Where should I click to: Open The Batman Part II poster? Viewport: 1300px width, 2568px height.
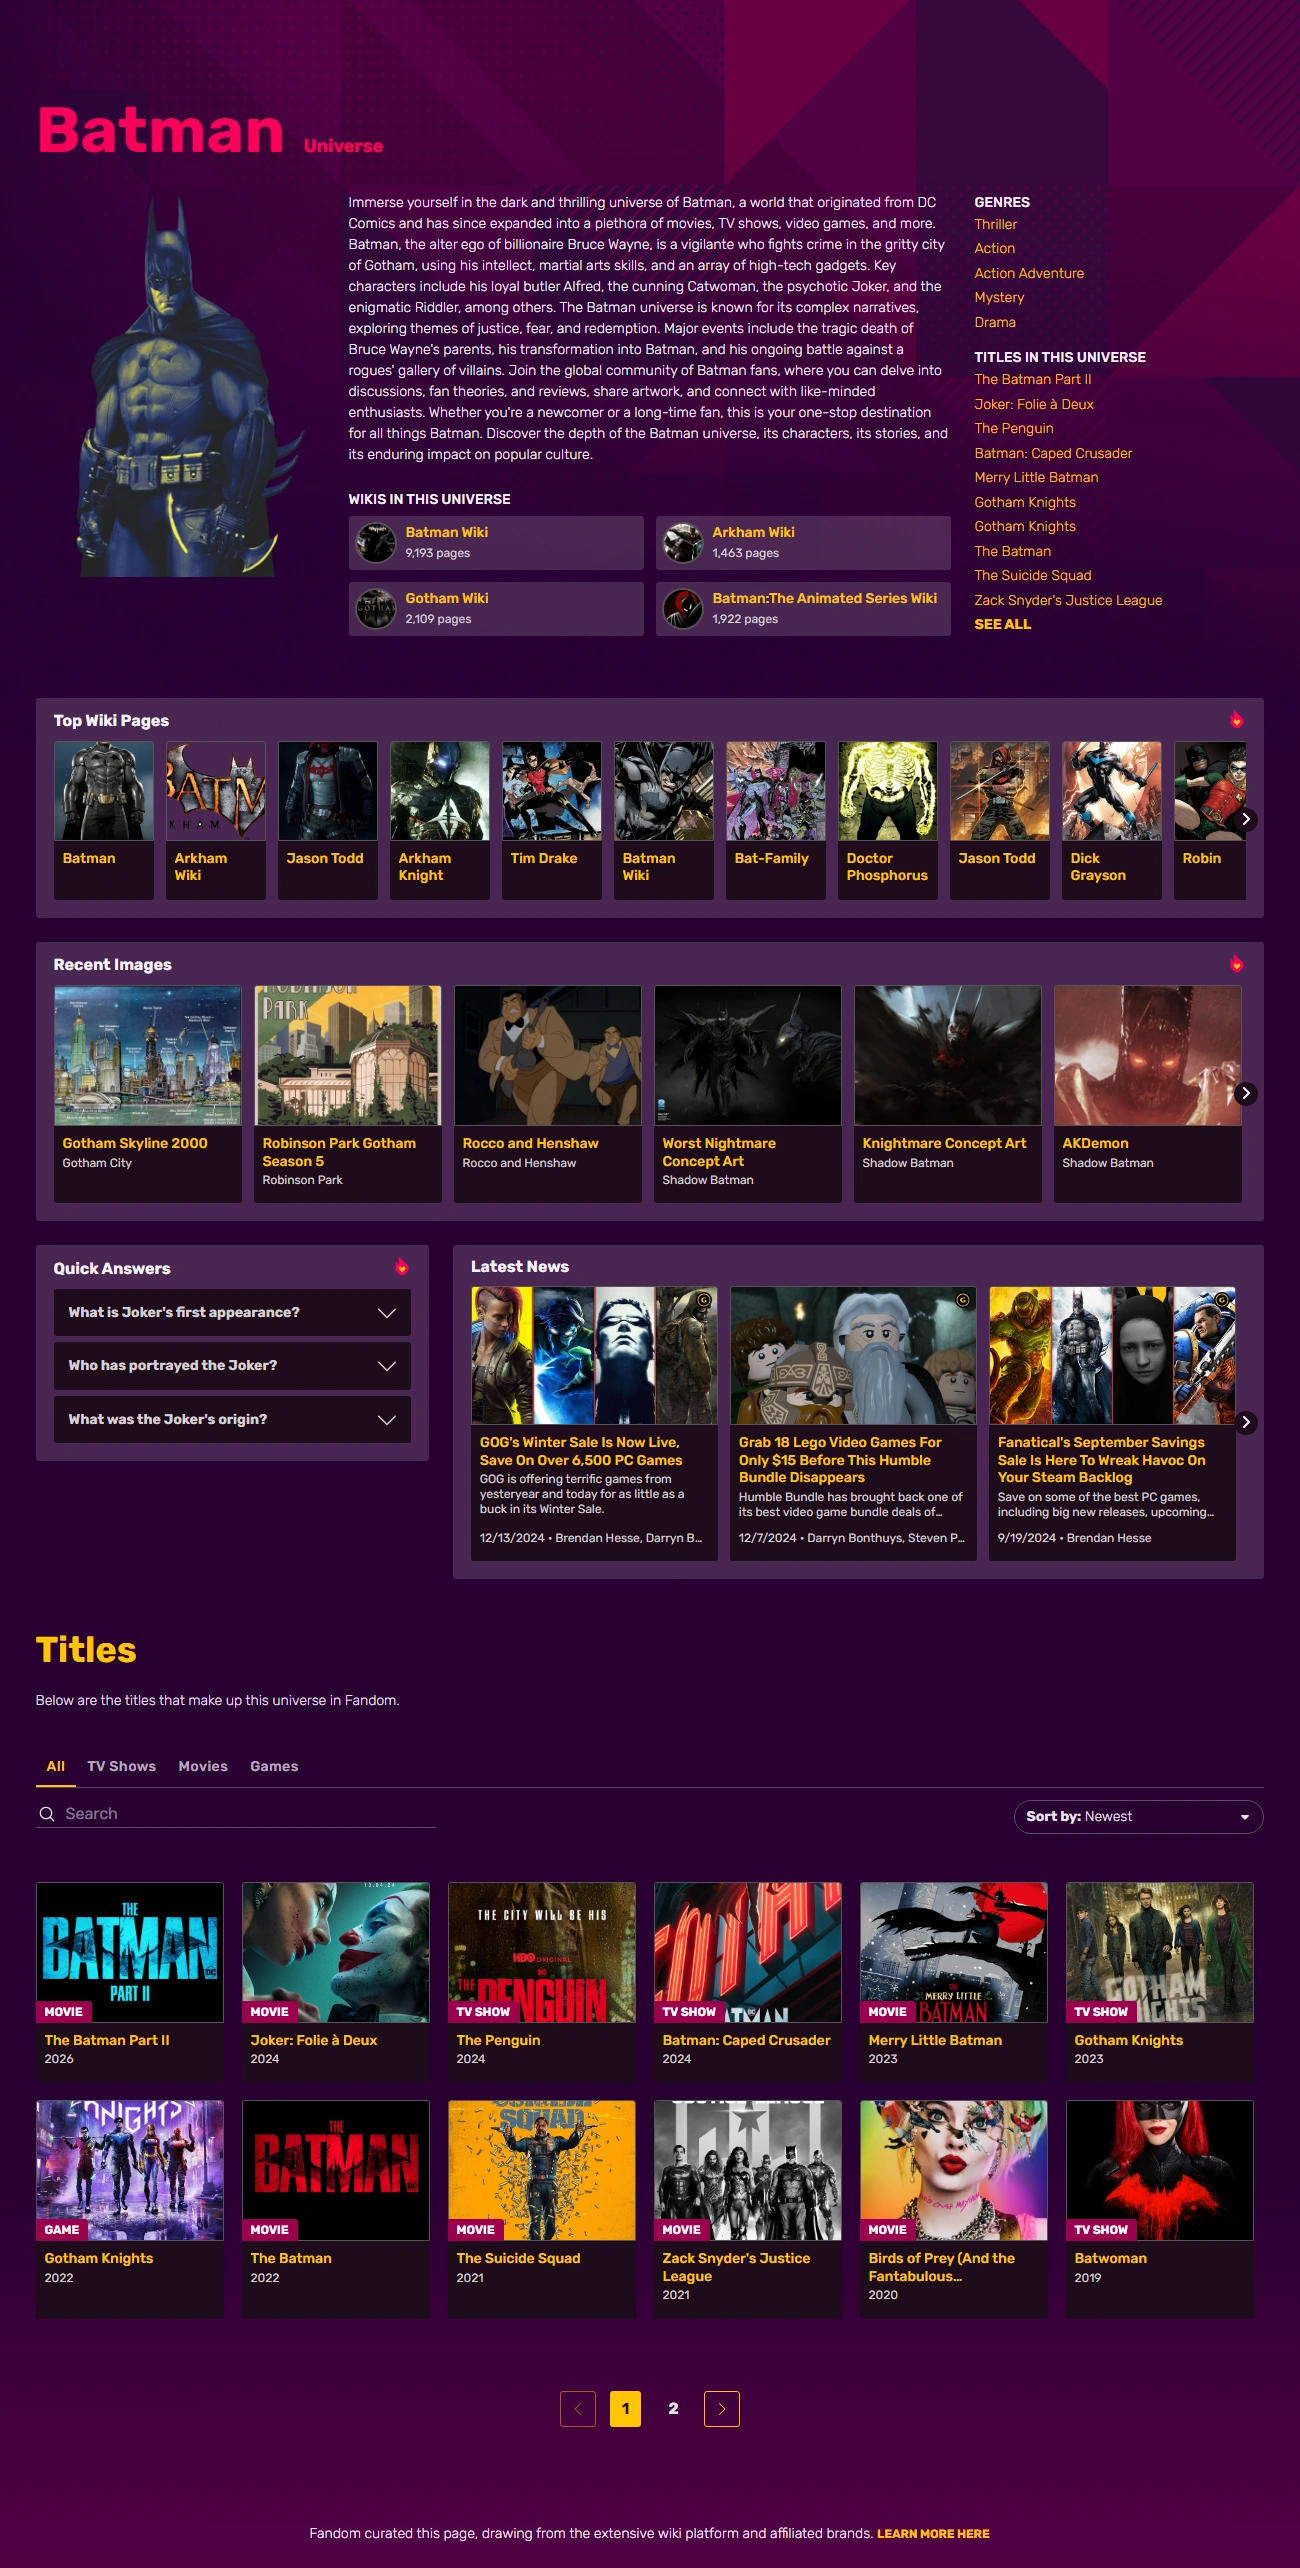[130, 1952]
